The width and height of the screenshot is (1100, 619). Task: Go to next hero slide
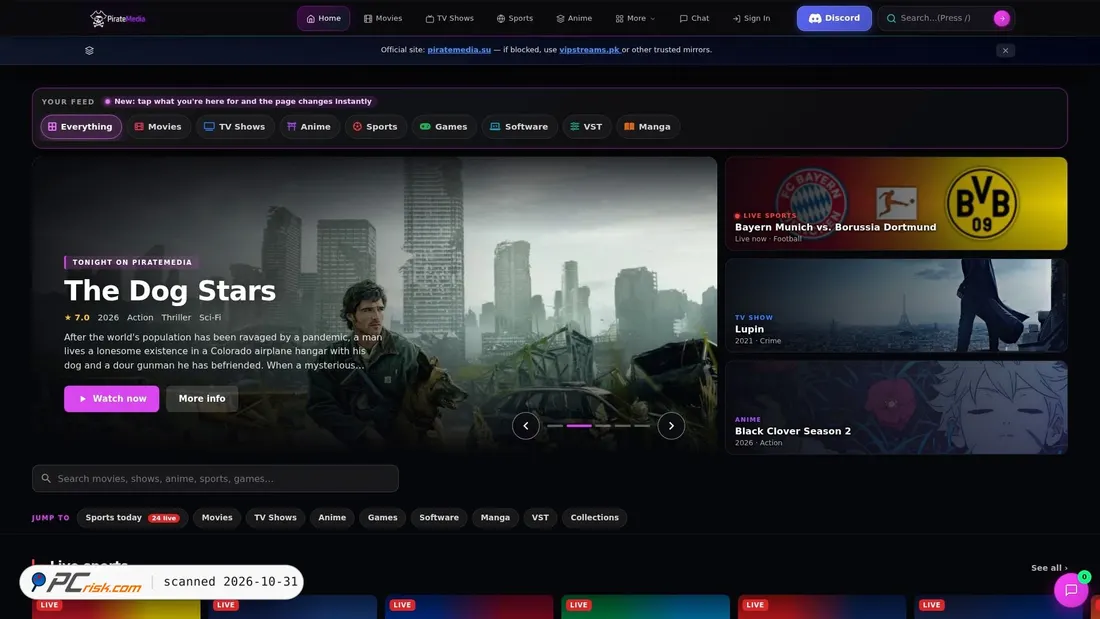pos(671,426)
